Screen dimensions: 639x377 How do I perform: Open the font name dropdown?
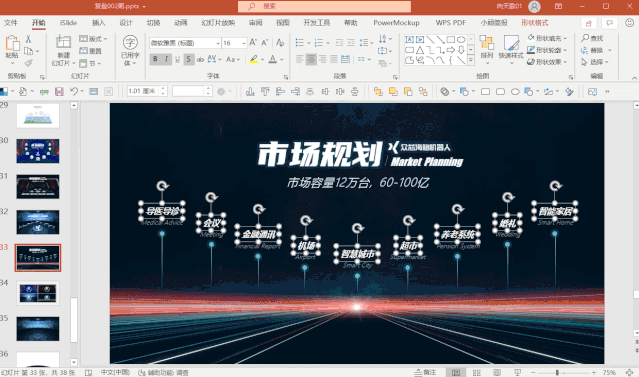(218, 43)
